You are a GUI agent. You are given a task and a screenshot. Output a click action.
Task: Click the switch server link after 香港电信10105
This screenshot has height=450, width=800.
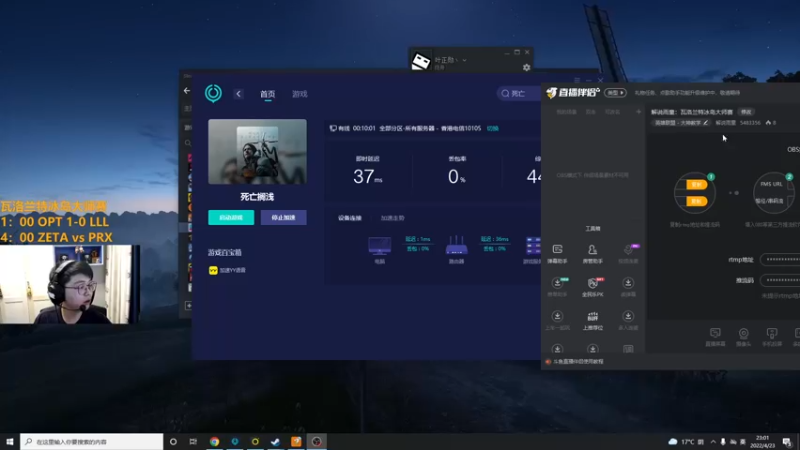pos(492,129)
